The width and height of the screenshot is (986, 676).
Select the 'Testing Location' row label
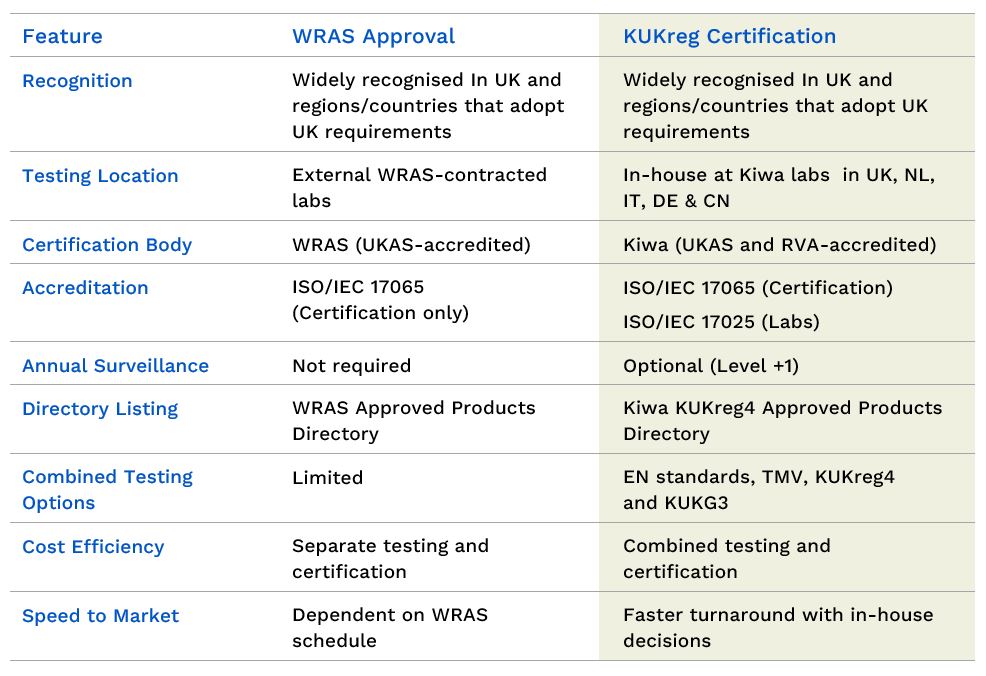[x=100, y=176]
